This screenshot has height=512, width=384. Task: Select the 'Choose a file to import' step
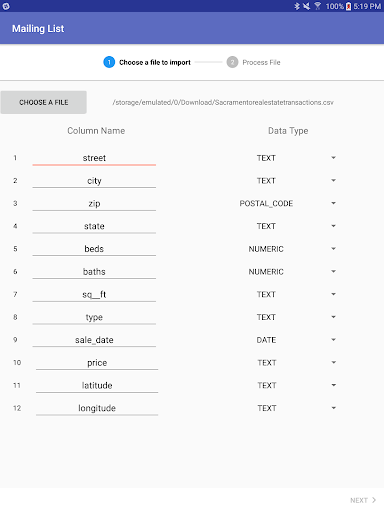pos(155,62)
